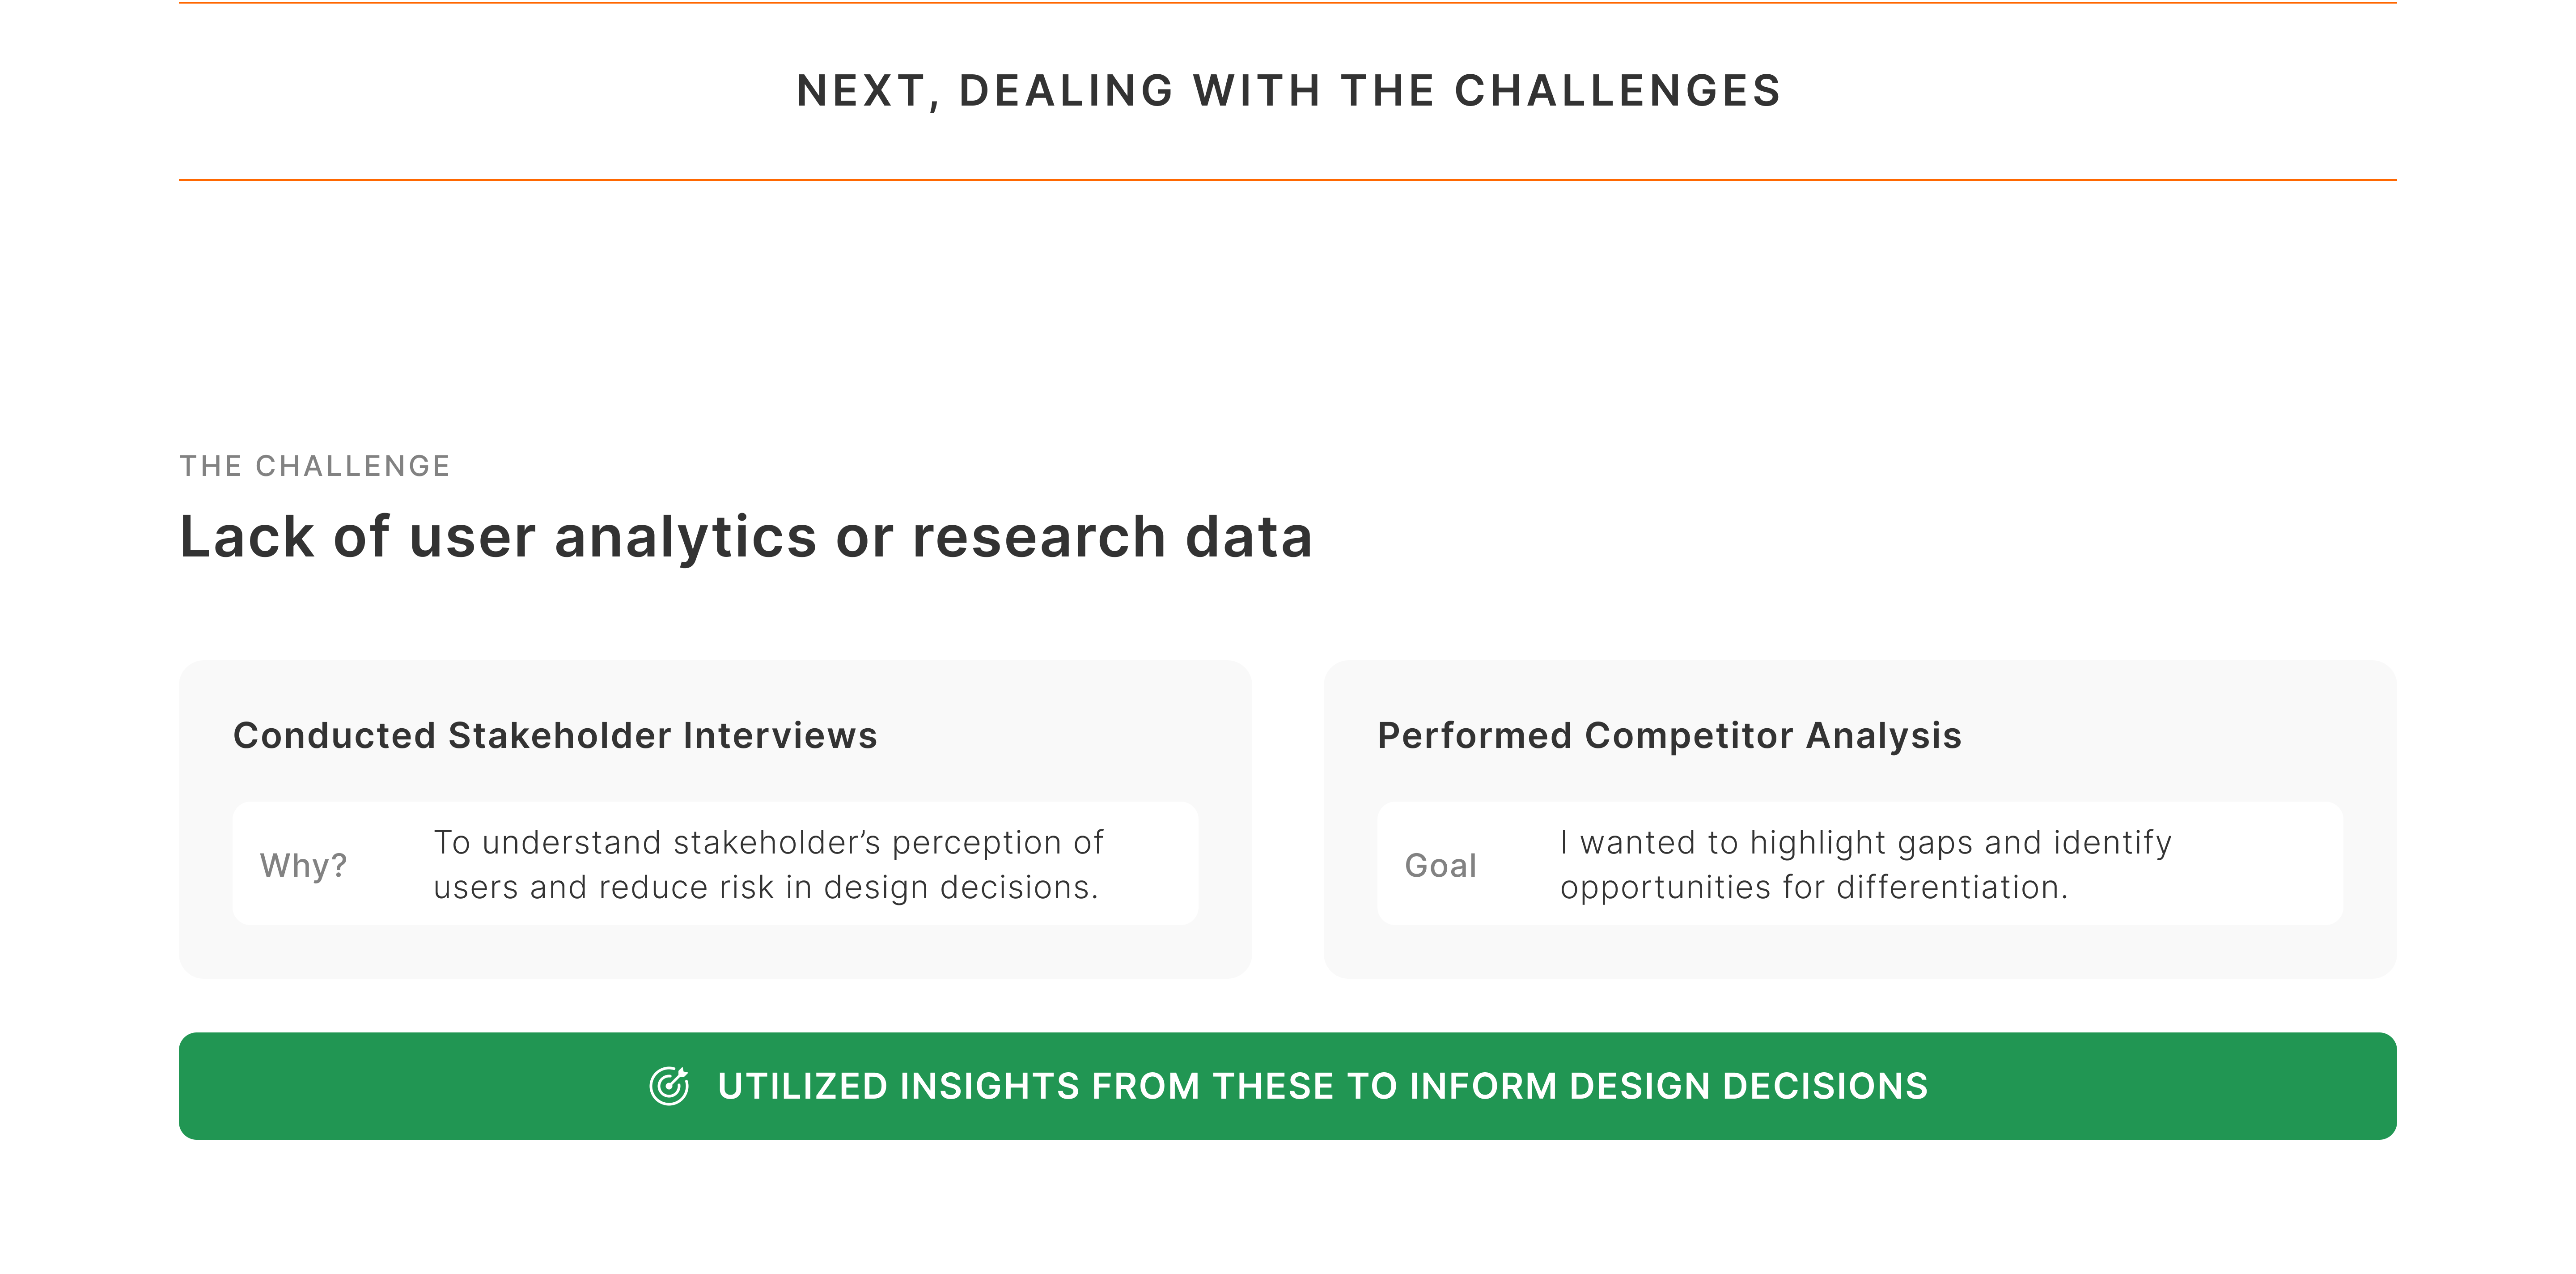Select the small 'THE CHALLENGE' label
The image size is (2576, 1274).
tap(315, 466)
